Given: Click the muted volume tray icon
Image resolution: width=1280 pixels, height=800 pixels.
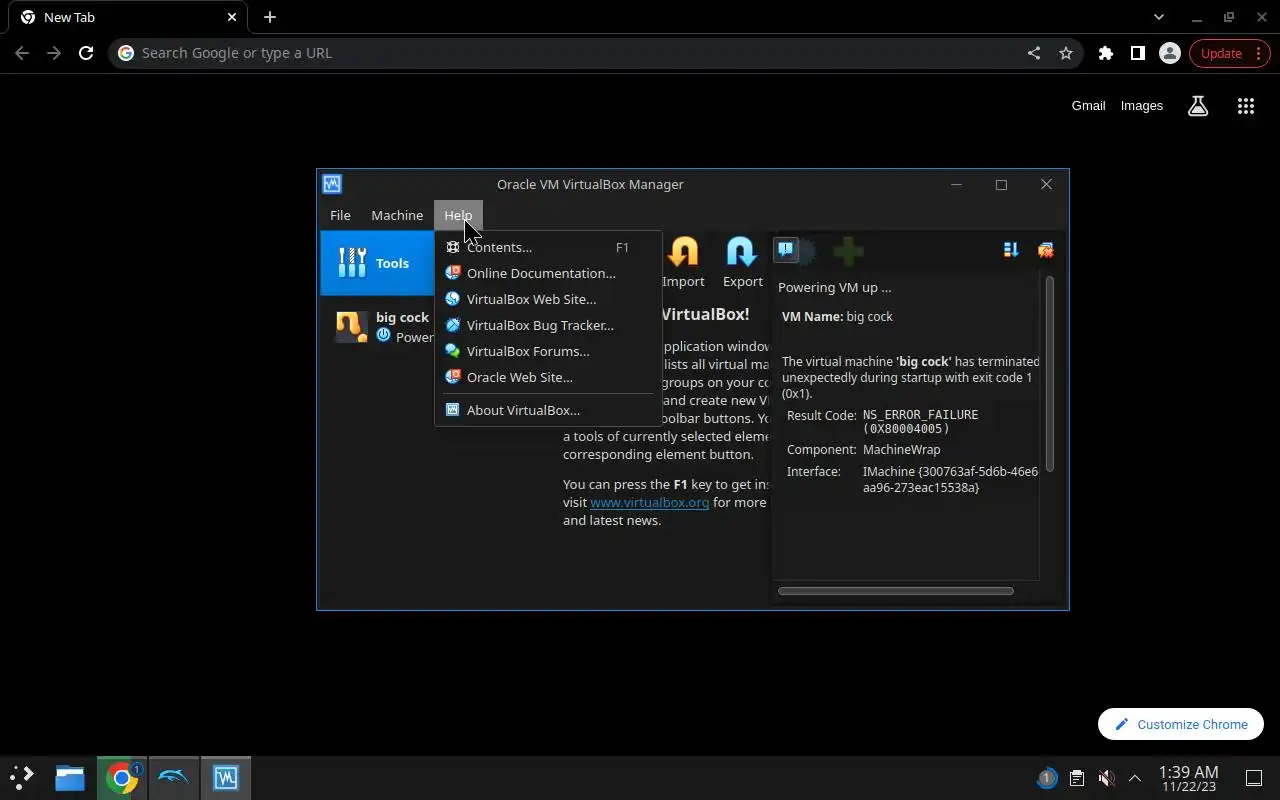Looking at the screenshot, I should click(x=1106, y=778).
